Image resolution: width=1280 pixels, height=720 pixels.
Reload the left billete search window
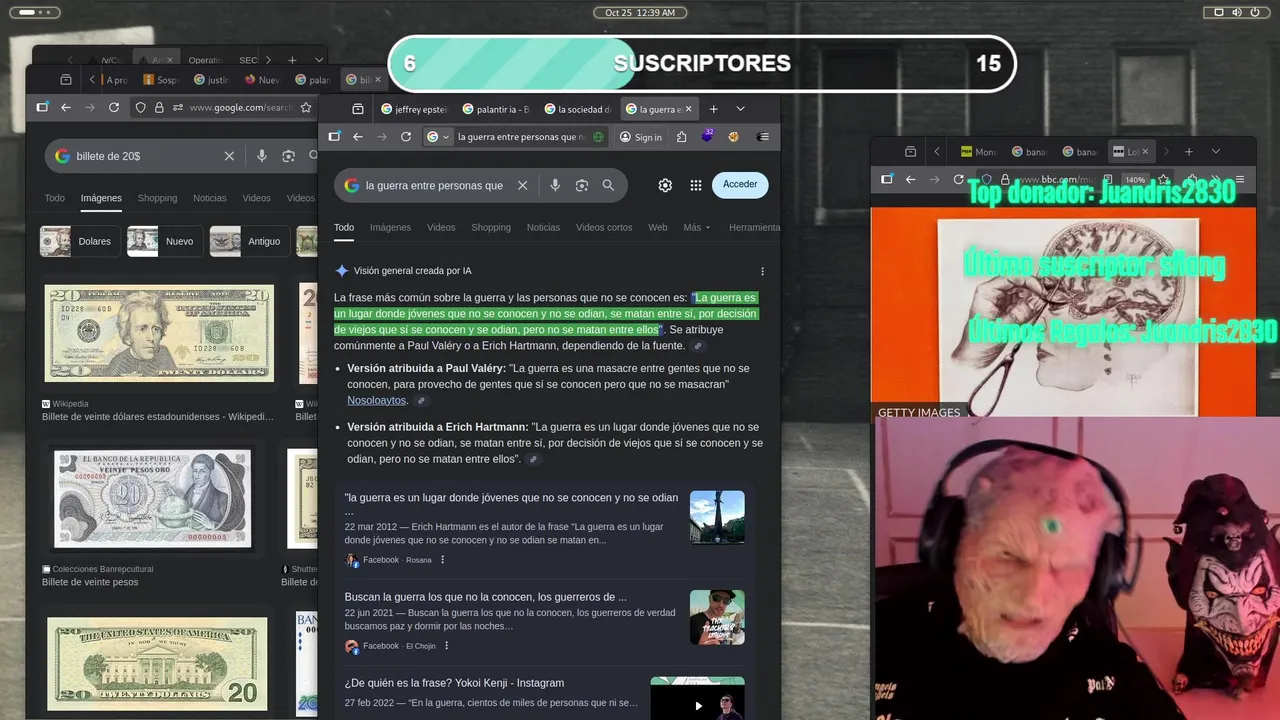pyautogui.click(x=114, y=107)
